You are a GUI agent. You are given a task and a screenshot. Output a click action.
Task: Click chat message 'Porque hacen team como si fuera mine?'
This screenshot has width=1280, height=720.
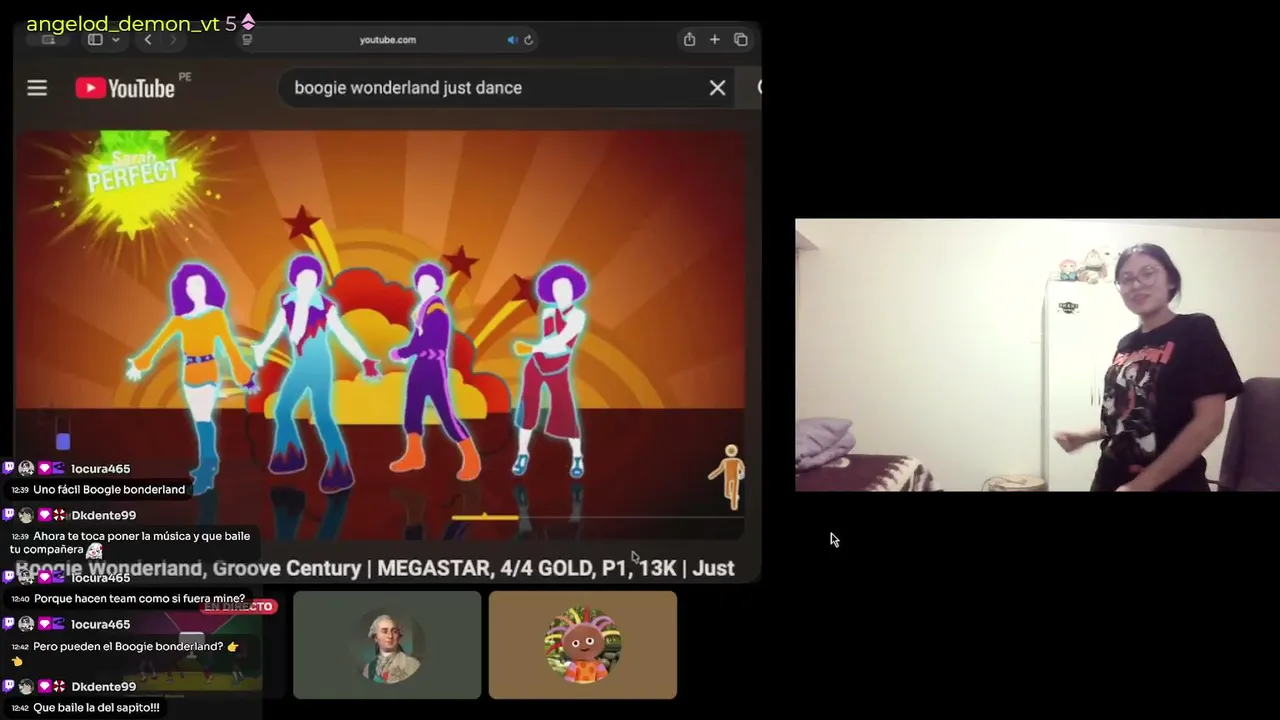click(x=139, y=599)
